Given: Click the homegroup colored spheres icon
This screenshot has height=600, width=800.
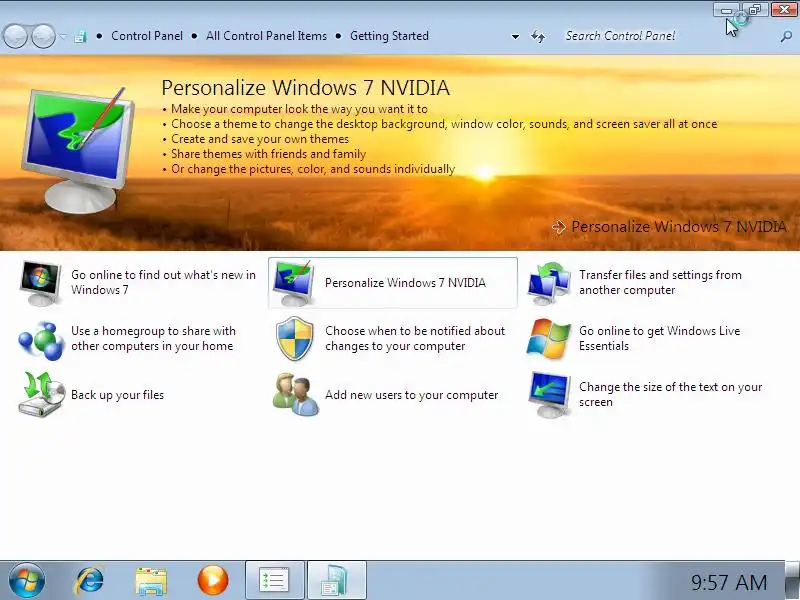Looking at the screenshot, I should (40, 340).
